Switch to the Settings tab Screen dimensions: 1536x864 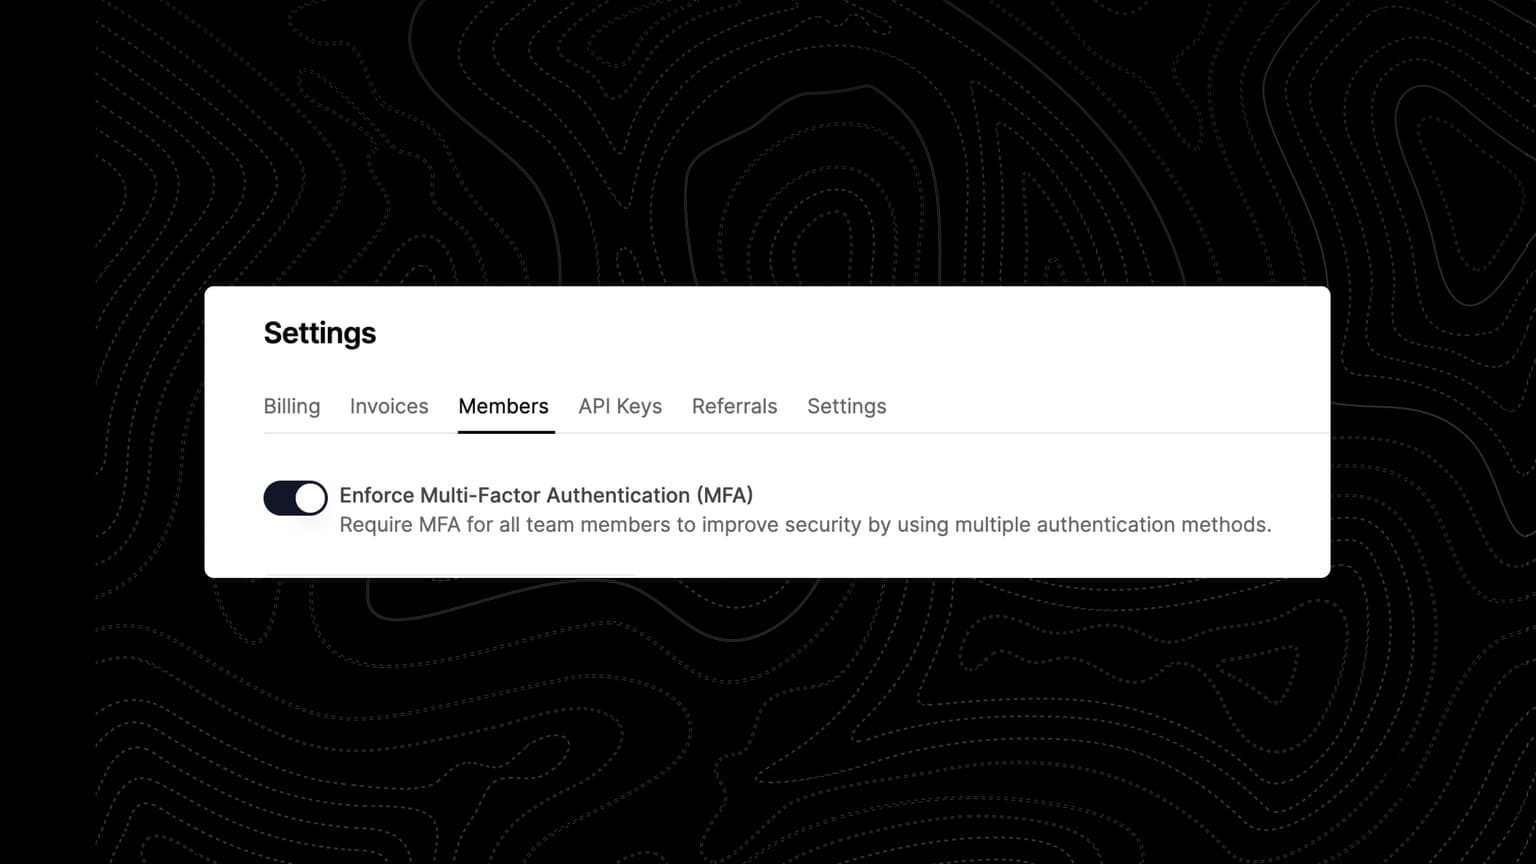coord(846,406)
